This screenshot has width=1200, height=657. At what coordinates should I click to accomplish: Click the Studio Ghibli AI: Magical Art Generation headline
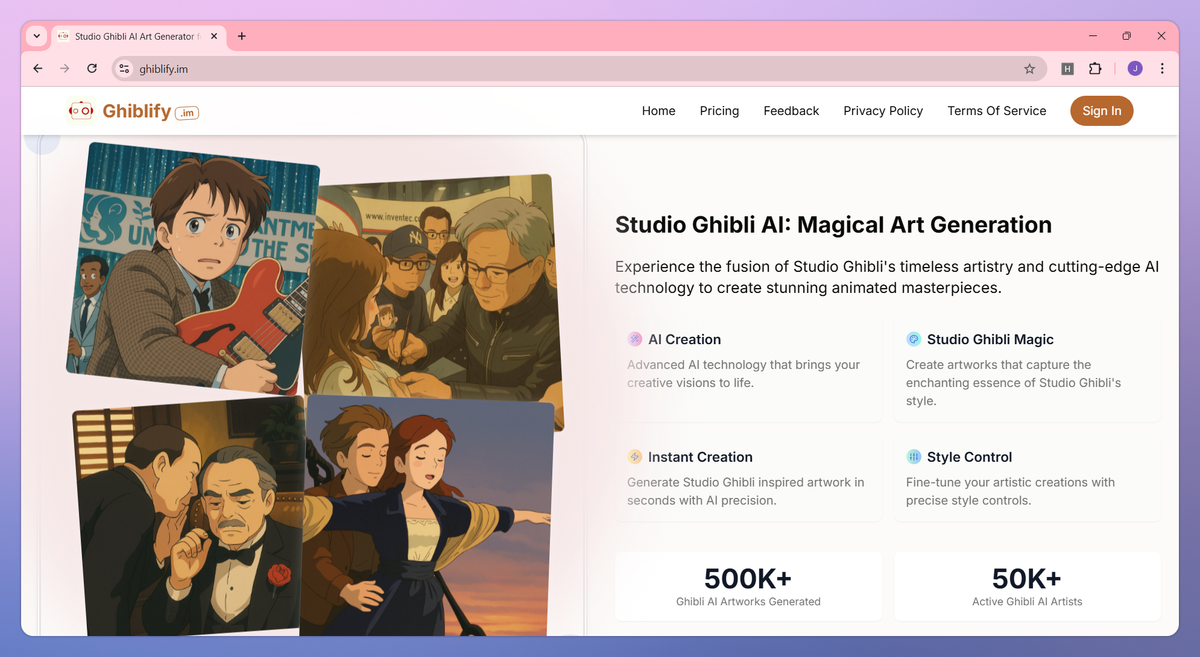pyautogui.click(x=833, y=225)
